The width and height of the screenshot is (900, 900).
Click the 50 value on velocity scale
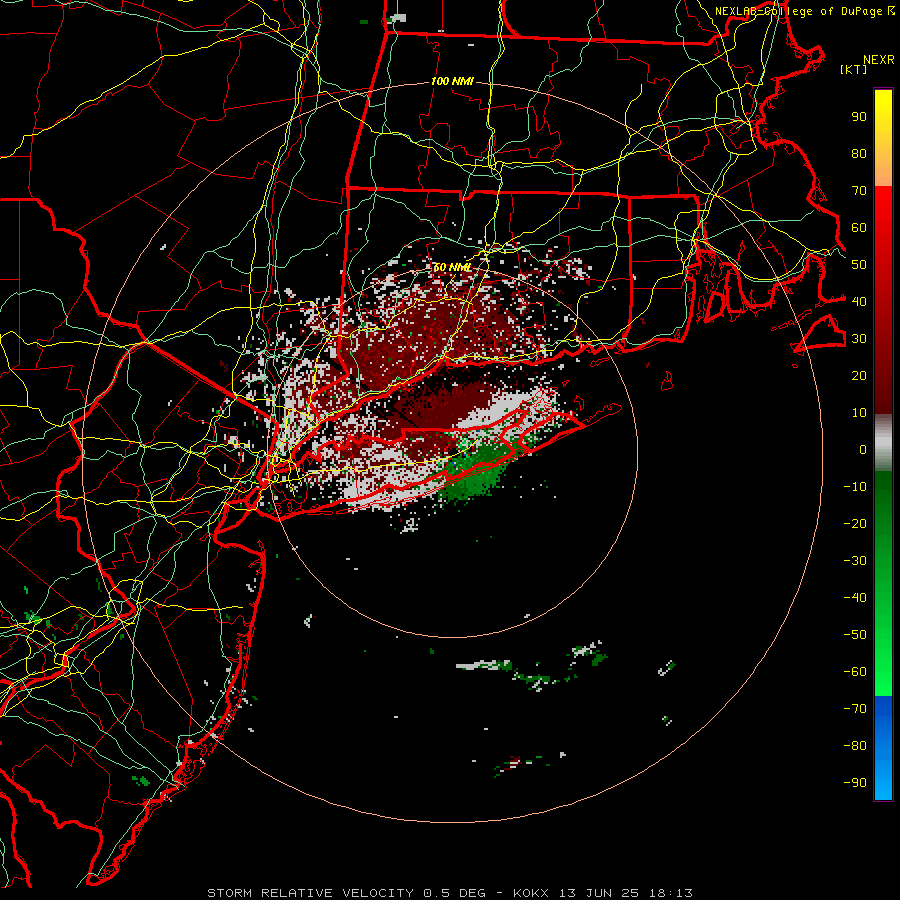pyautogui.click(x=859, y=265)
